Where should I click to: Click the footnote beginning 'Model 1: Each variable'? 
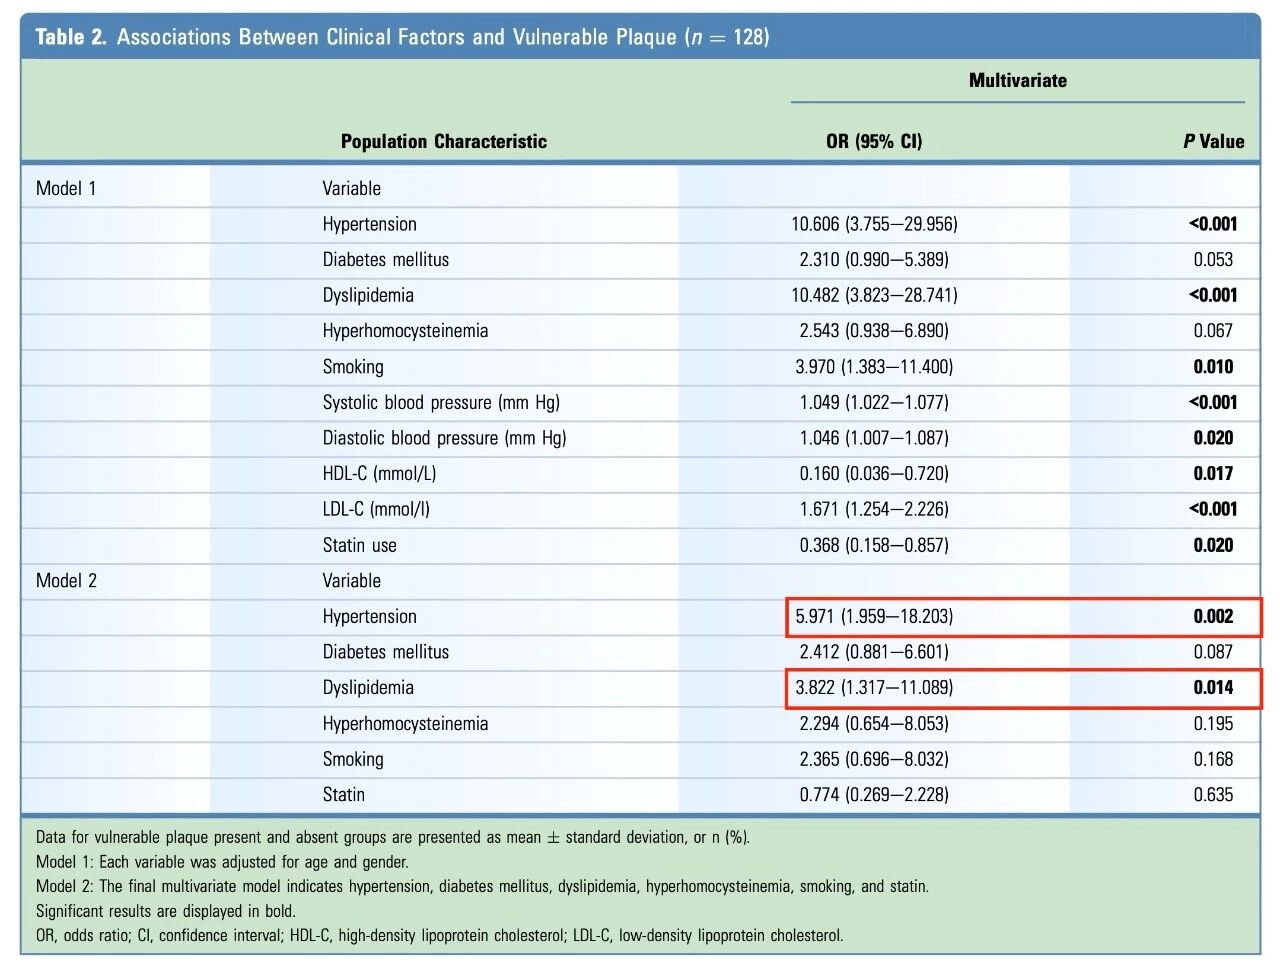[x=222, y=862]
